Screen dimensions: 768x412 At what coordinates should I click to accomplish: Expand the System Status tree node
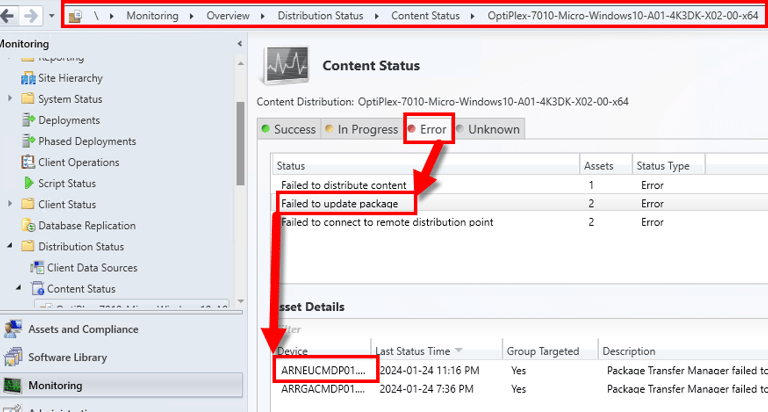coord(10,98)
